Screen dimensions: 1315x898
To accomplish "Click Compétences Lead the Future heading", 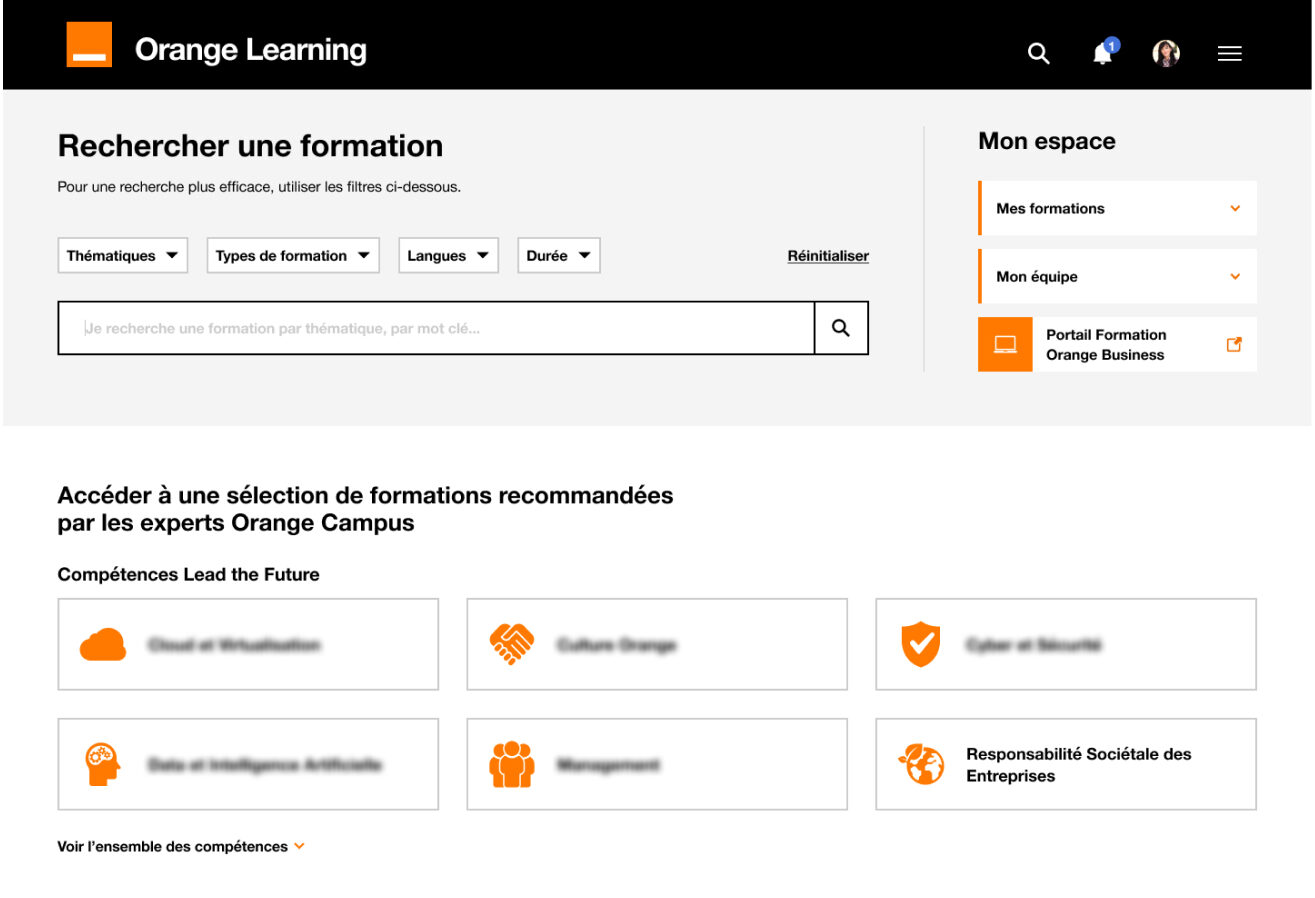I will point(189,574).
